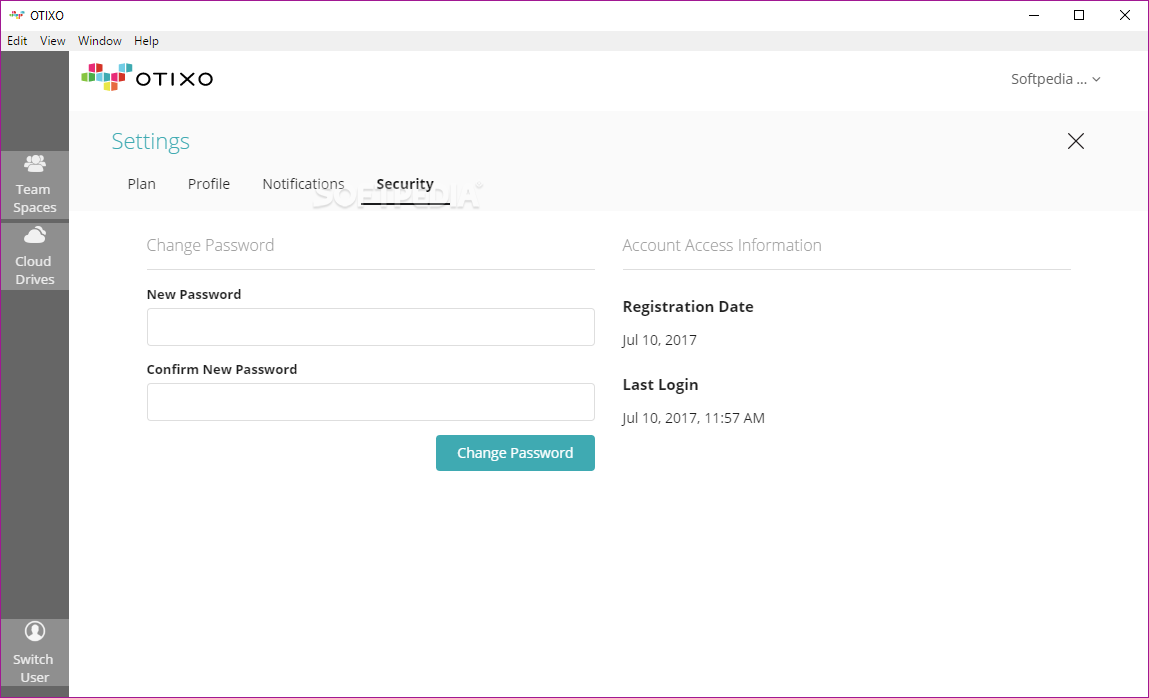Click the OTIXO logo in the header
1149x698 pixels.
click(x=147, y=77)
